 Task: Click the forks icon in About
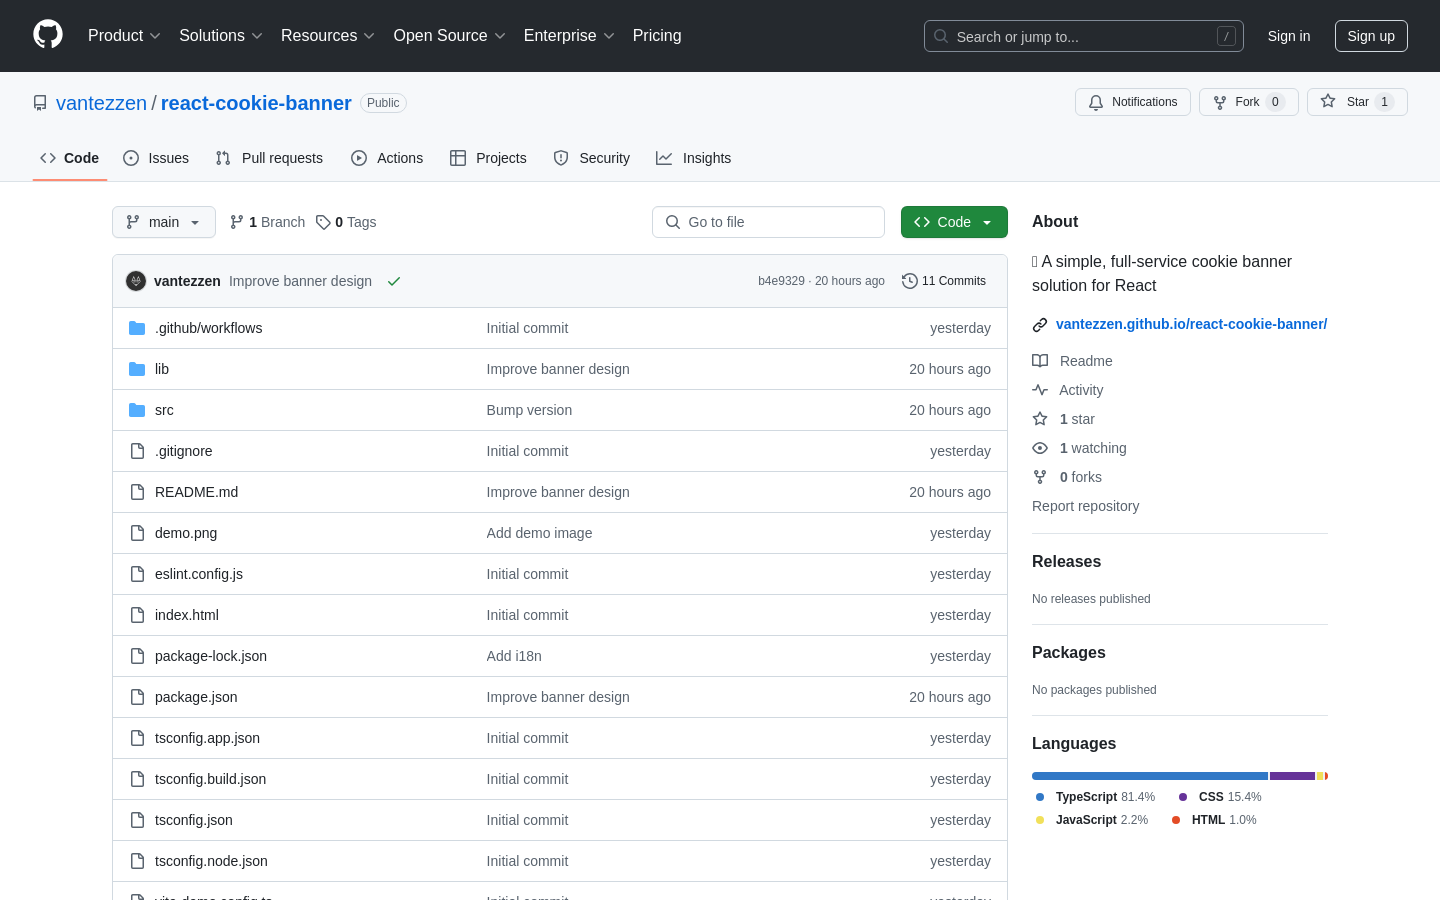point(1040,477)
